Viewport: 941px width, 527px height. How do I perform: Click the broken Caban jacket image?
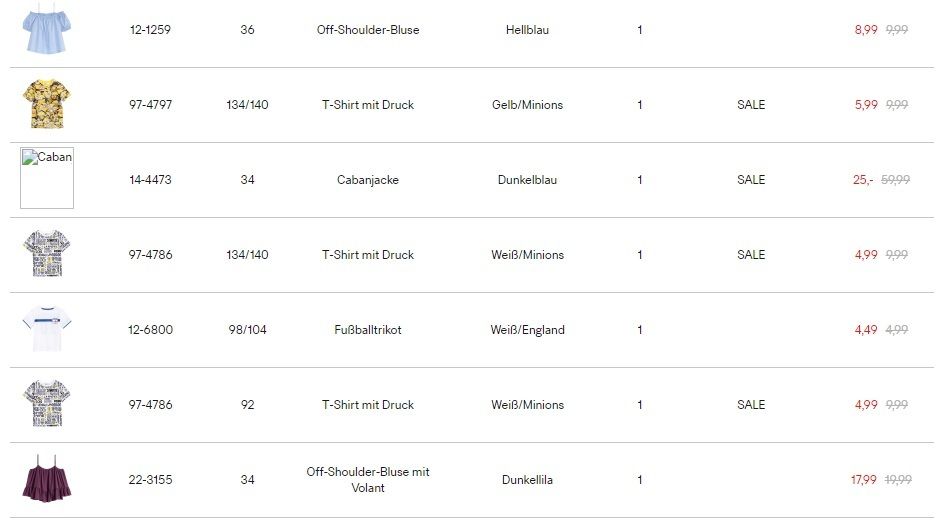[47, 178]
